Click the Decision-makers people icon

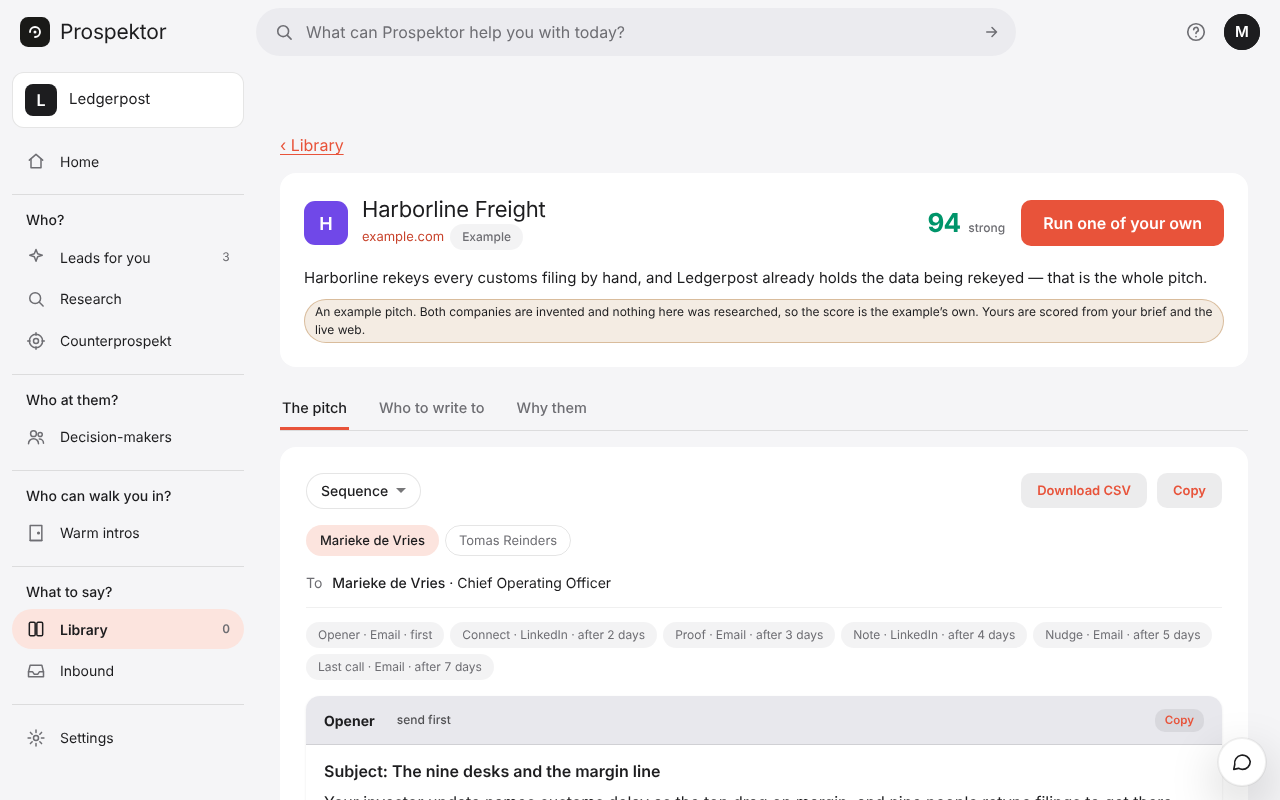click(36, 437)
